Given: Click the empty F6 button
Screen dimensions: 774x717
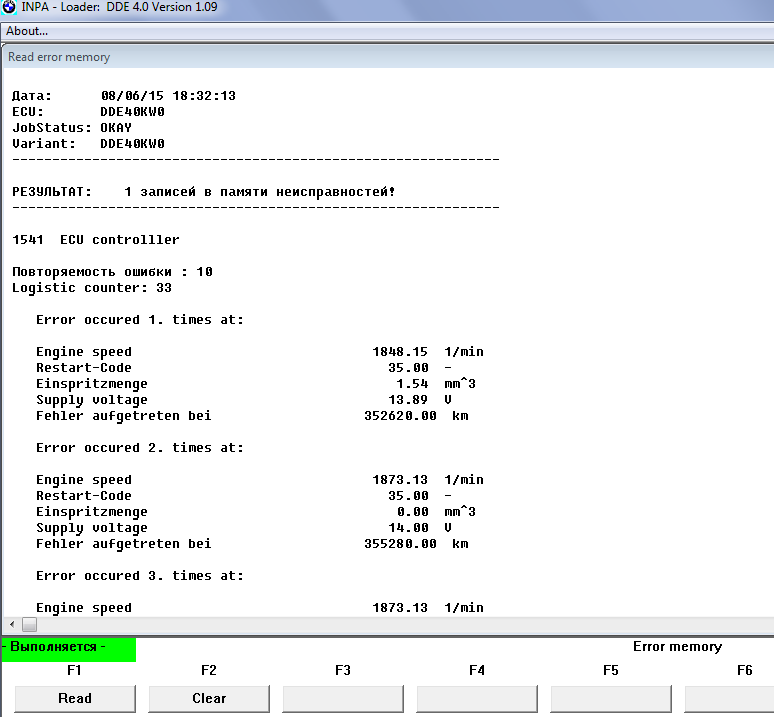Looking at the screenshot, I should click(729, 698).
